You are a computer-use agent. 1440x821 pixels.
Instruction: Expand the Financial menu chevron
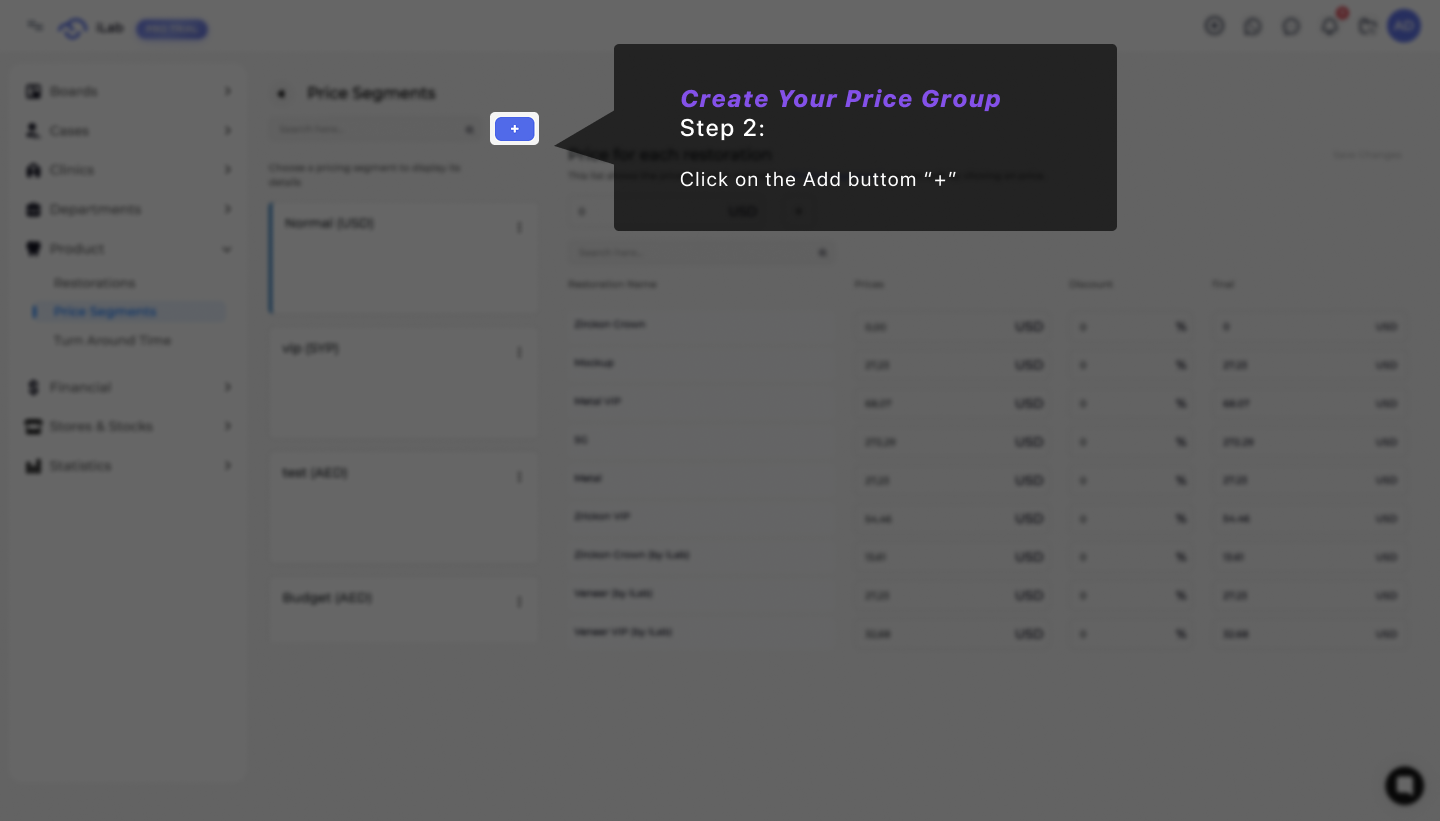[x=228, y=387]
